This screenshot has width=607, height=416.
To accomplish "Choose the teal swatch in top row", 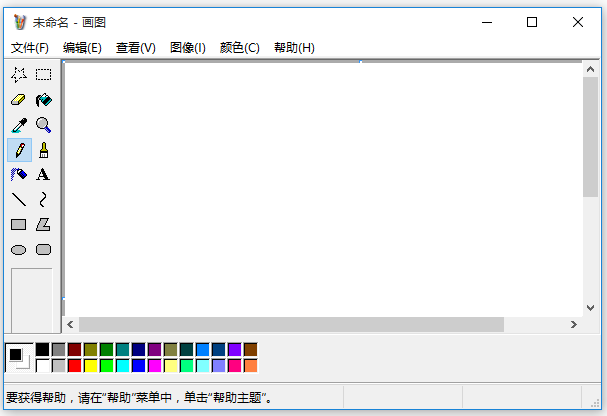I will 123,349.
